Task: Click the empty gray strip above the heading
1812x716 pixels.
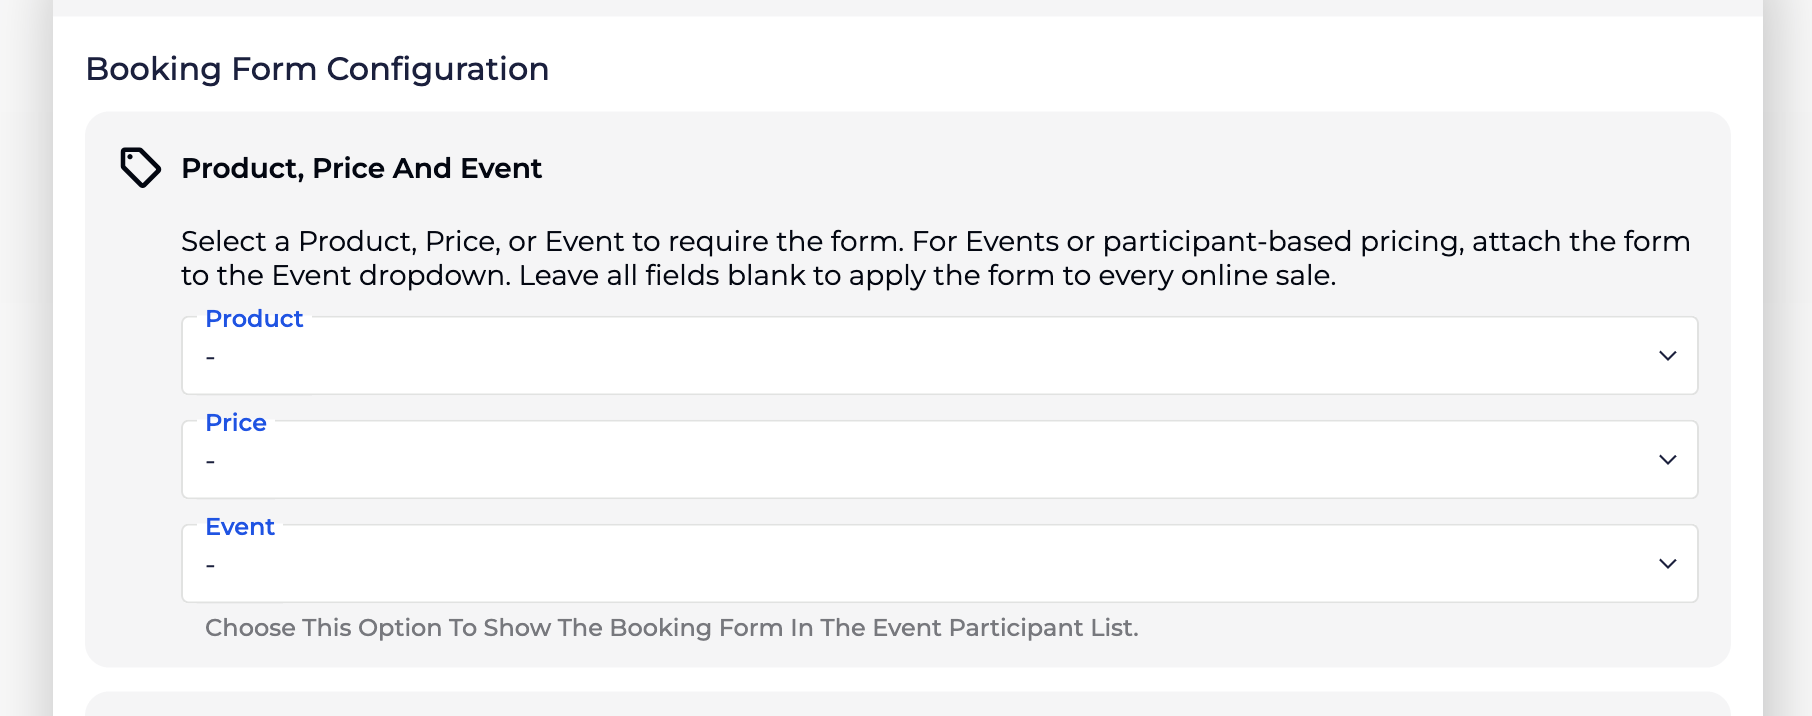Action: coord(906,7)
